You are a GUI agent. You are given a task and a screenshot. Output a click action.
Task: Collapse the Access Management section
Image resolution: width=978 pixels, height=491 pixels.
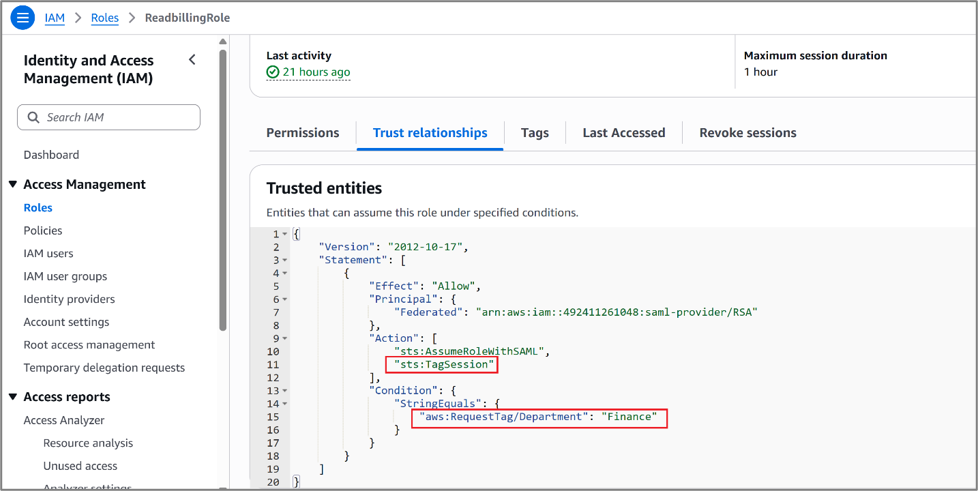click(x=13, y=185)
